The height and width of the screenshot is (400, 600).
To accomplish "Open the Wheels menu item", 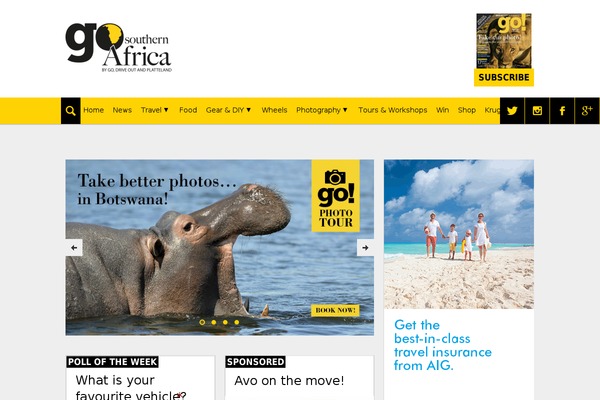I will (274, 110).
